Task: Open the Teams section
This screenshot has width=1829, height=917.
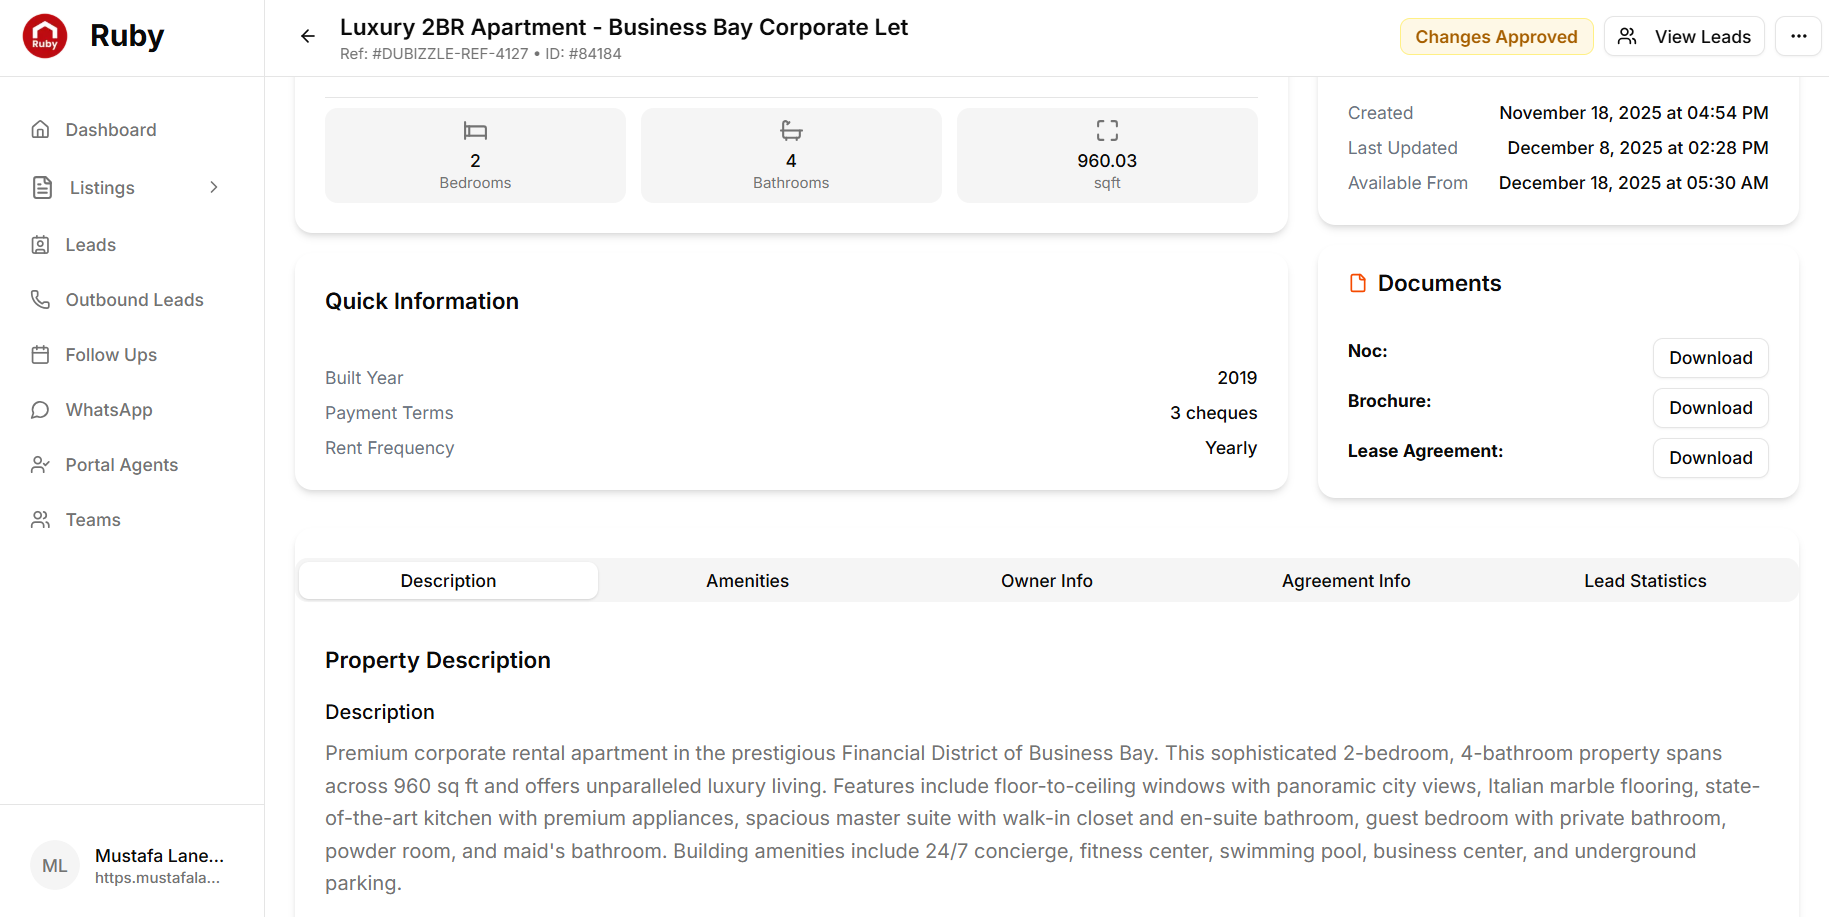Action: click(92, 520)
